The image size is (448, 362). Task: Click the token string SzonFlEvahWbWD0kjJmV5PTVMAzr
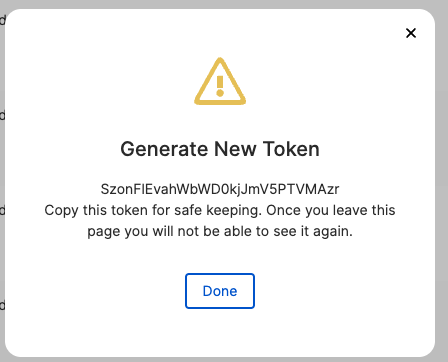[x=220, y=189]
